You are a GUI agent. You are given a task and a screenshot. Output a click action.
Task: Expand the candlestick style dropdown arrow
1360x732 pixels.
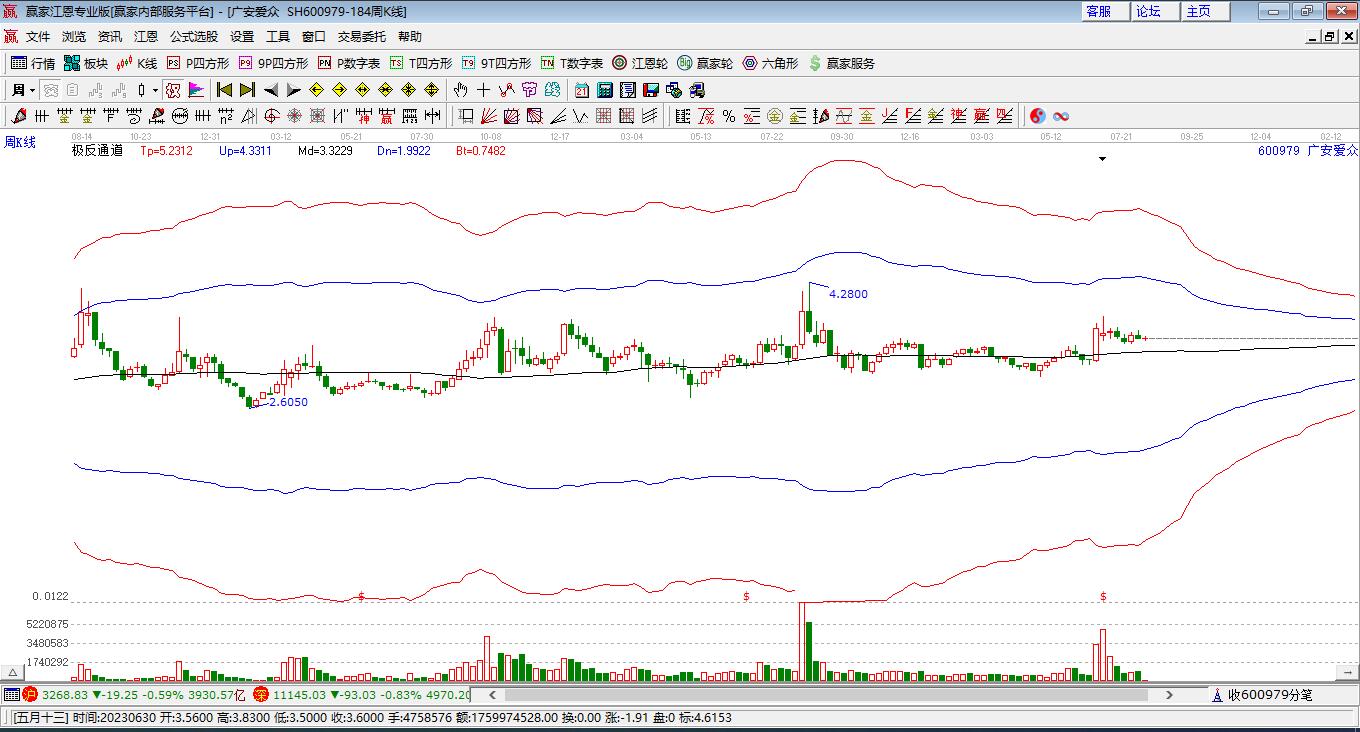155,90
